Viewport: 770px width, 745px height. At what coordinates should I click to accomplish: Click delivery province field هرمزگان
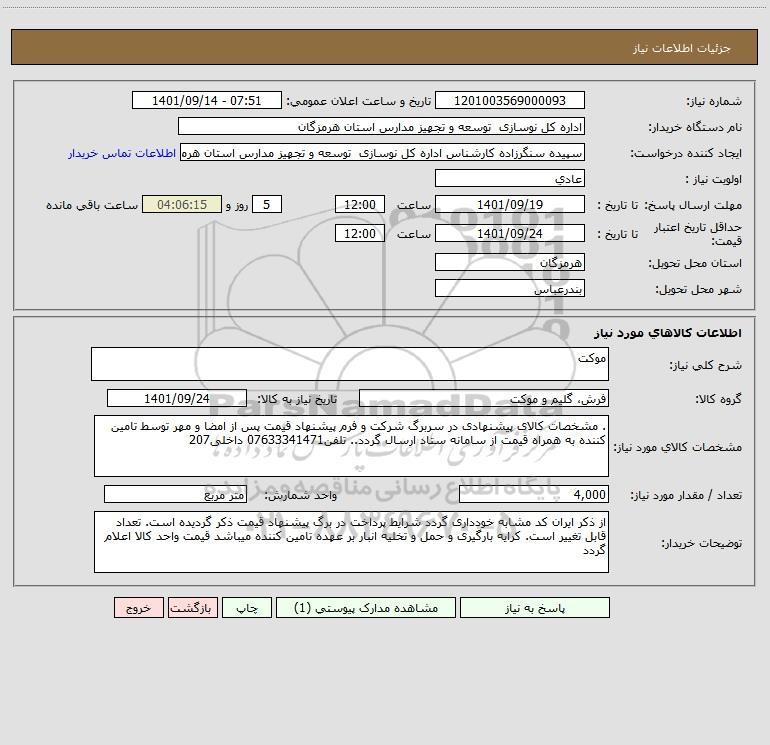[x=510, y=262]
